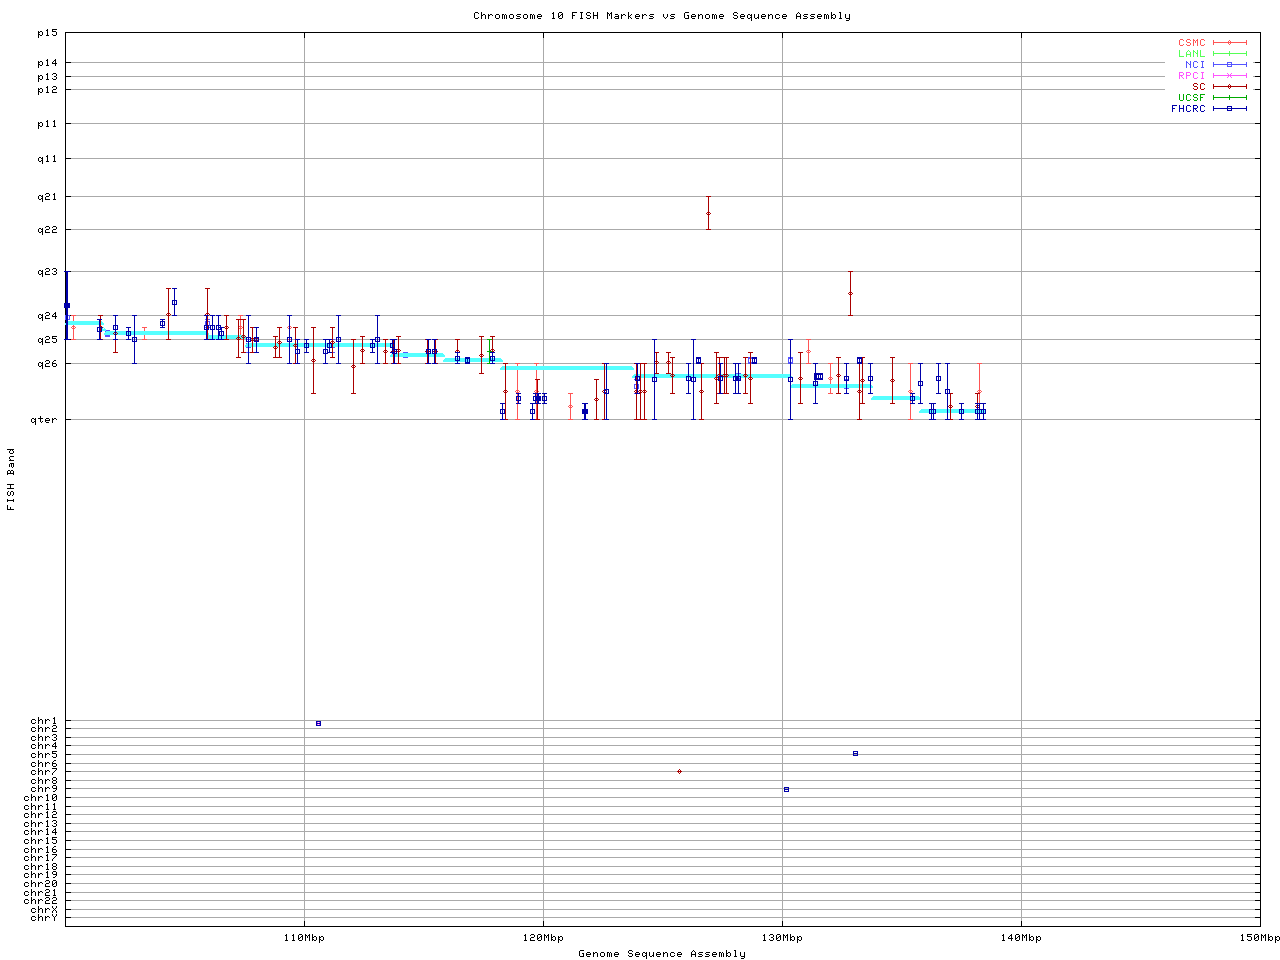This screenshot has width=1280, height=960.
Task: Click the chart title about Chromosome 10 FISH Markers
Action: [x=662, y=16]
